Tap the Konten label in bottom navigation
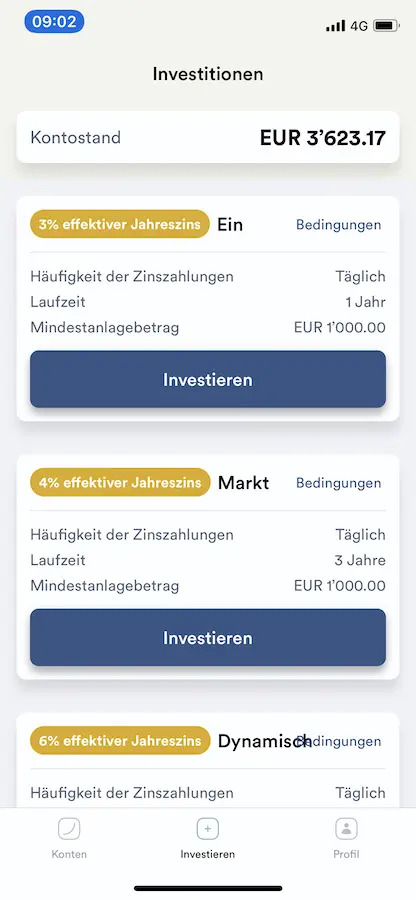The height and width of the screenshot is (900, 416). pyautogui.click(x=69, y=854)
